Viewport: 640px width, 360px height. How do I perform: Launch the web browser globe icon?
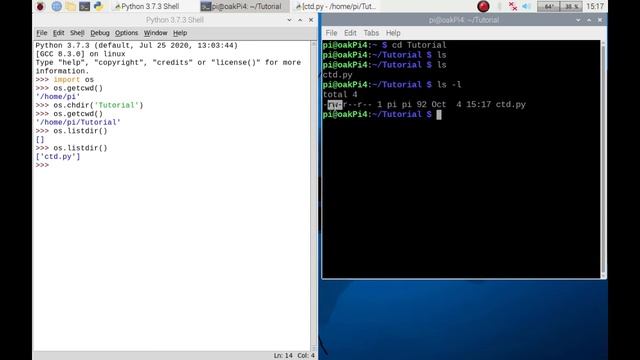57,6
